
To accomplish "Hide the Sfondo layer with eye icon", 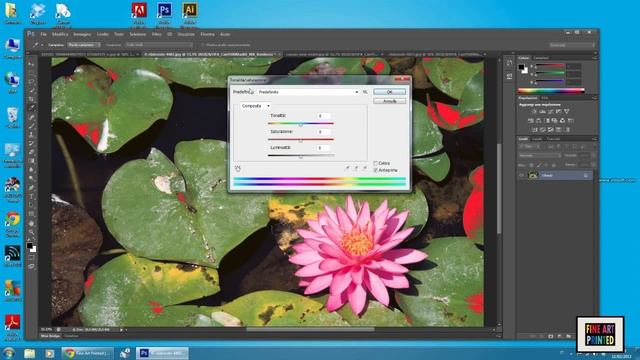I will tap(521, 175).
